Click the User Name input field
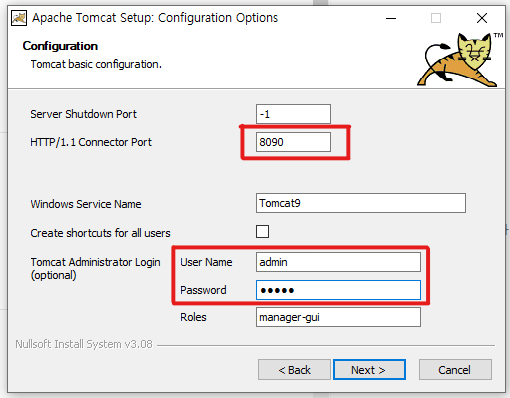The height and width of the screenshot is (398, 510). click(x=338, y=262)
